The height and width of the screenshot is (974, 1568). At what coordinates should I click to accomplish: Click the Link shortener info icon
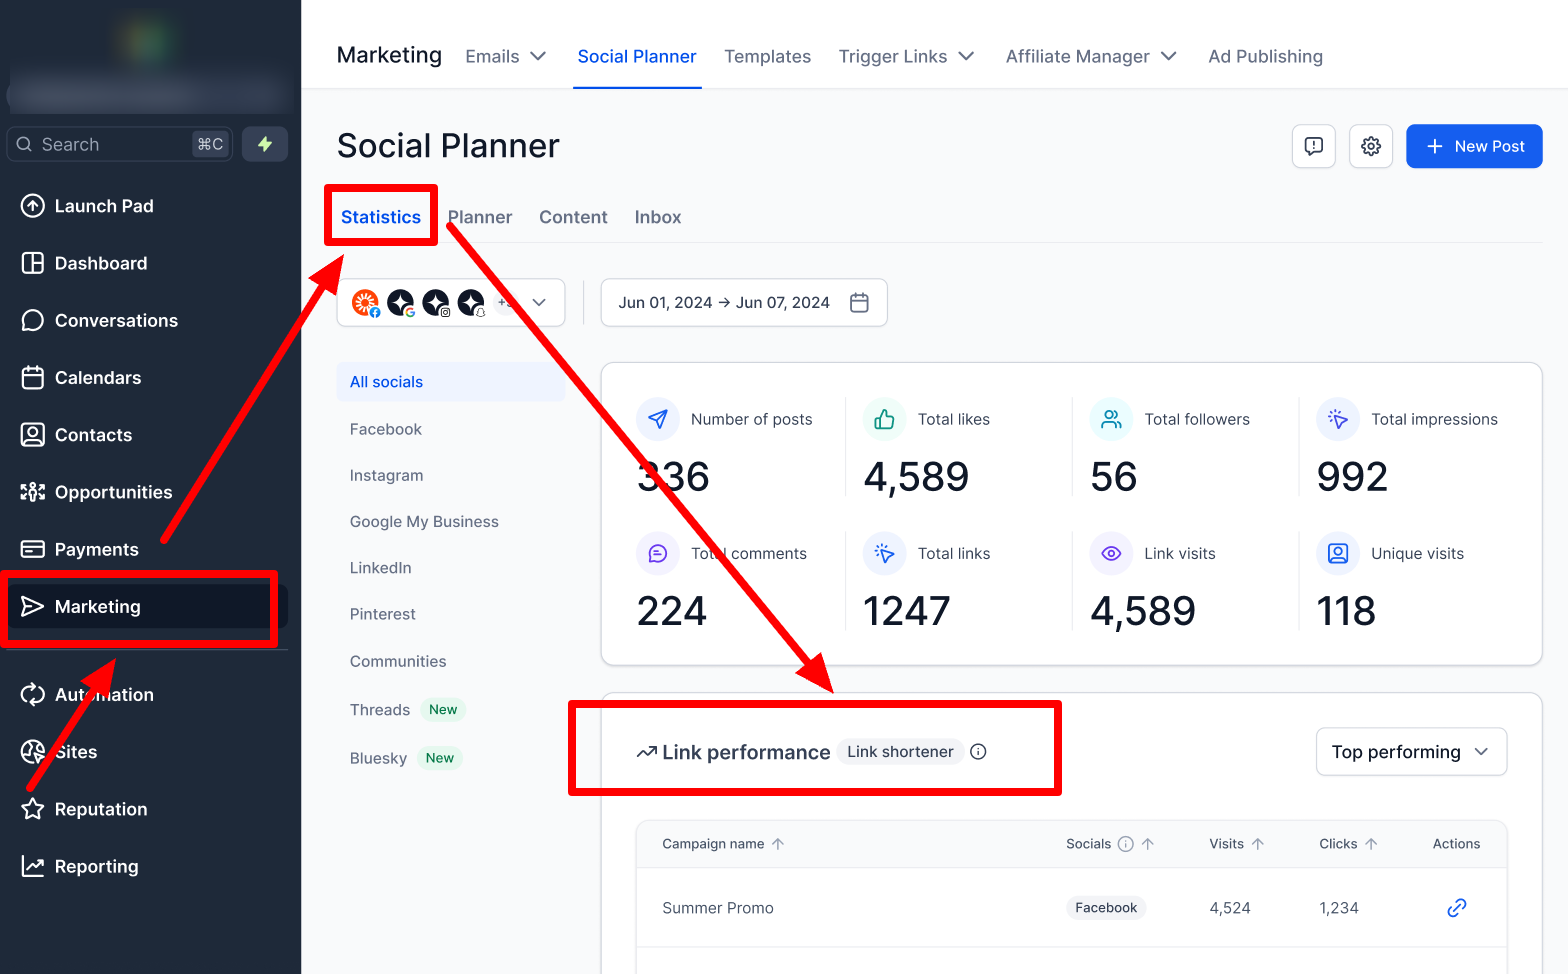tap(978, 752)
